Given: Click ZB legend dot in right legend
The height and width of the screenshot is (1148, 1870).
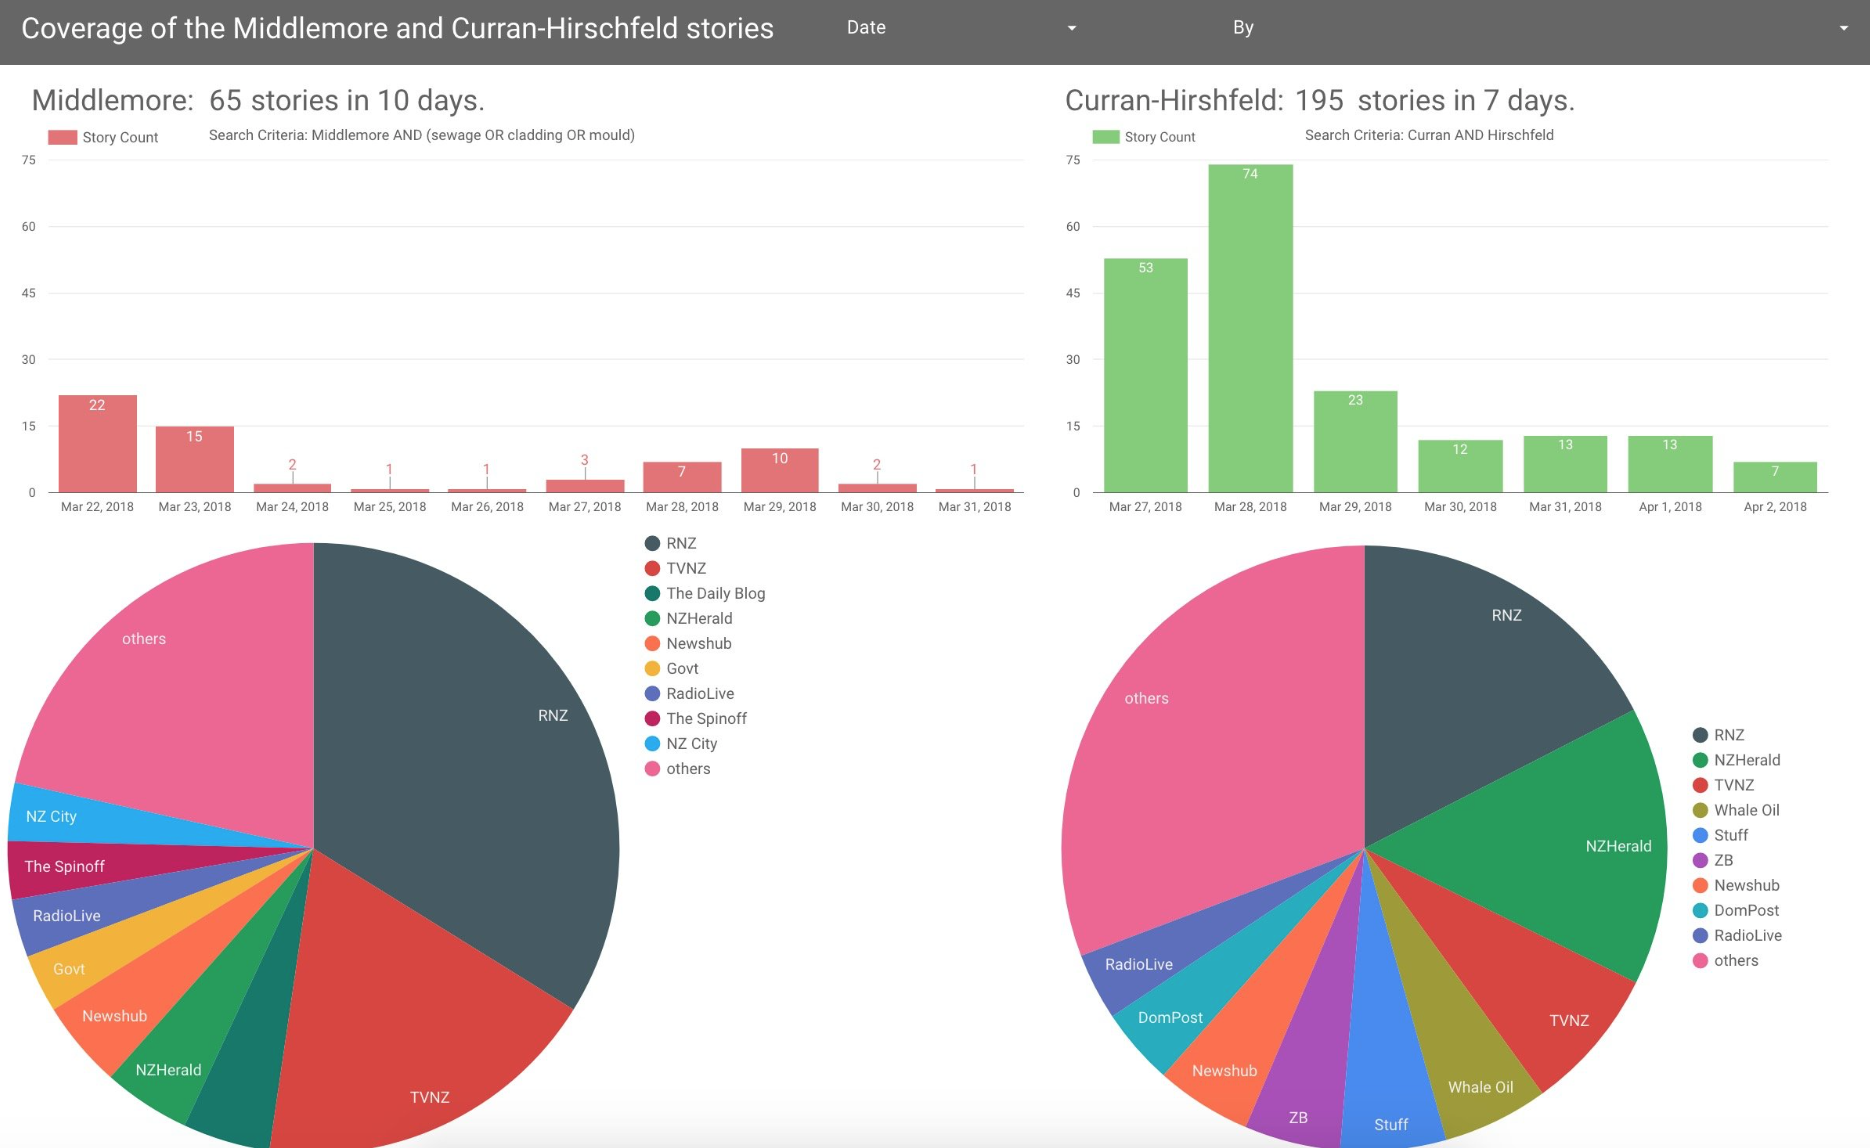Looking at the screenshot, I should [x=1700, y=860].
